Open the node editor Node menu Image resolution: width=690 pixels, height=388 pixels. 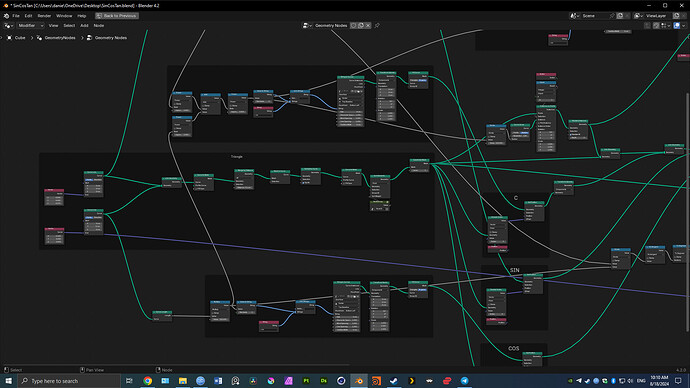(99, 26)
